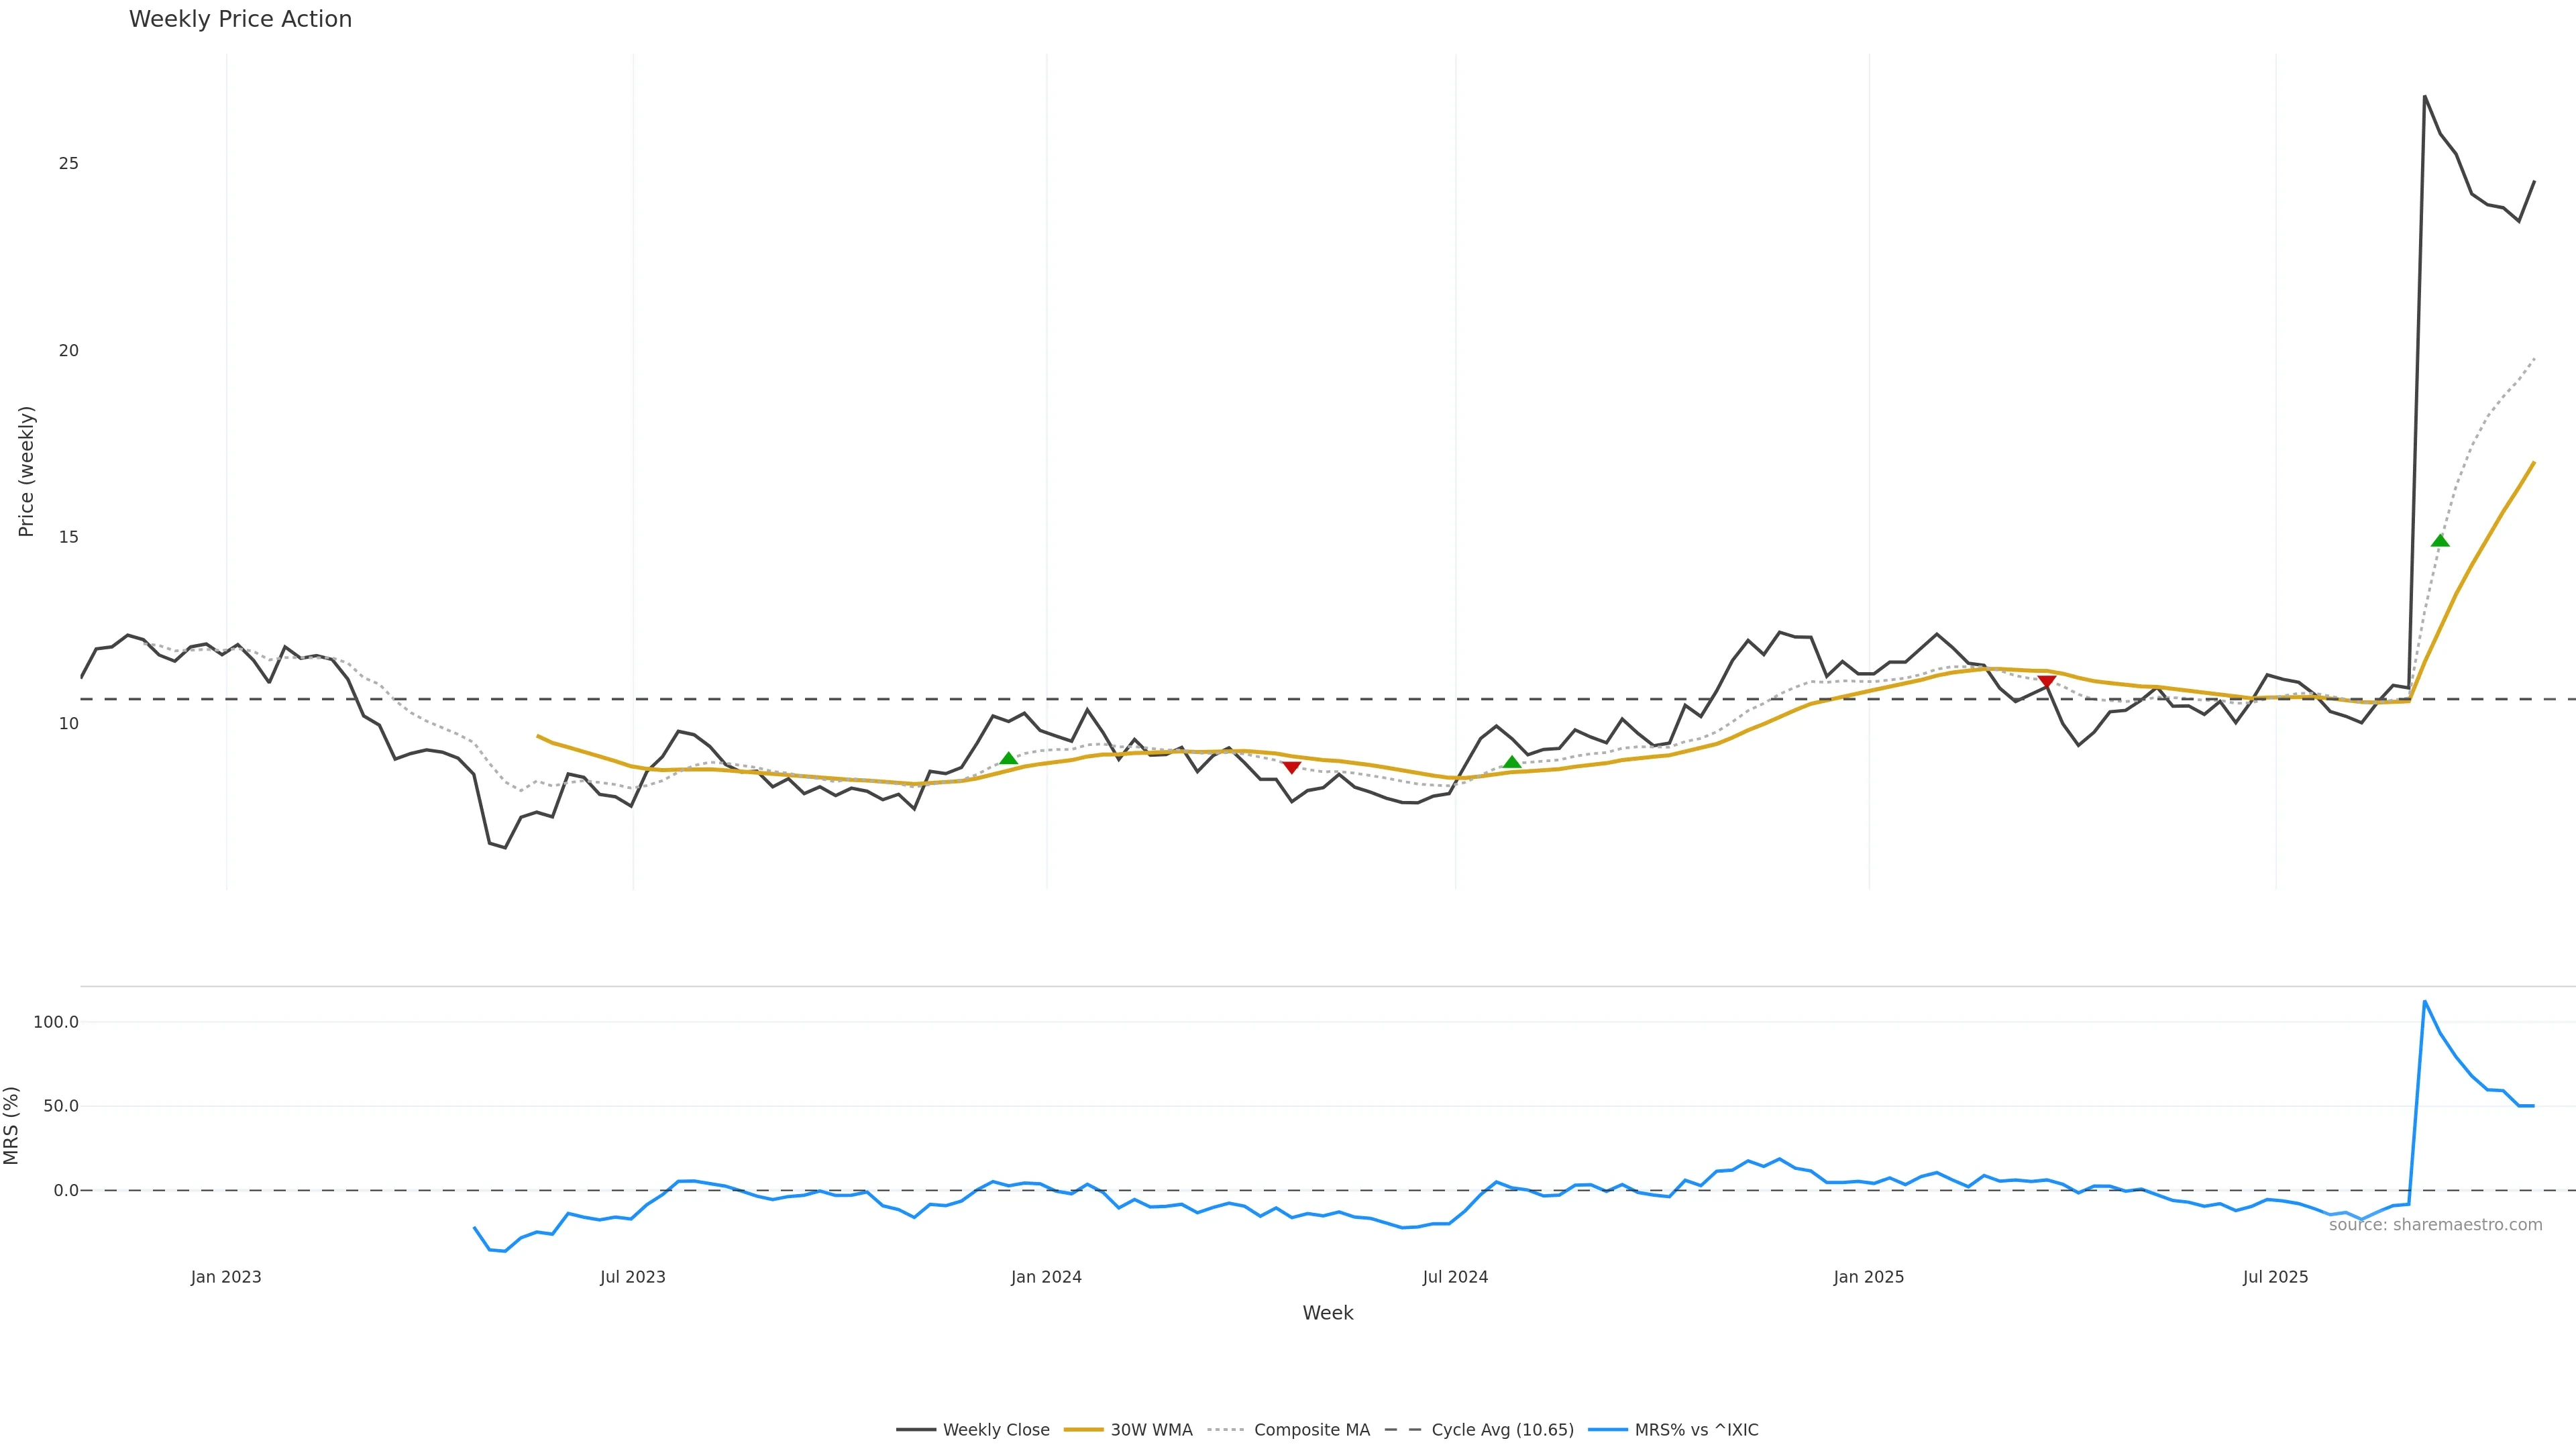The height and width of the screenshot is (1449, 2576).
Task: Click the green triangle marker before Jan 2024
Action: point(1008,759)
